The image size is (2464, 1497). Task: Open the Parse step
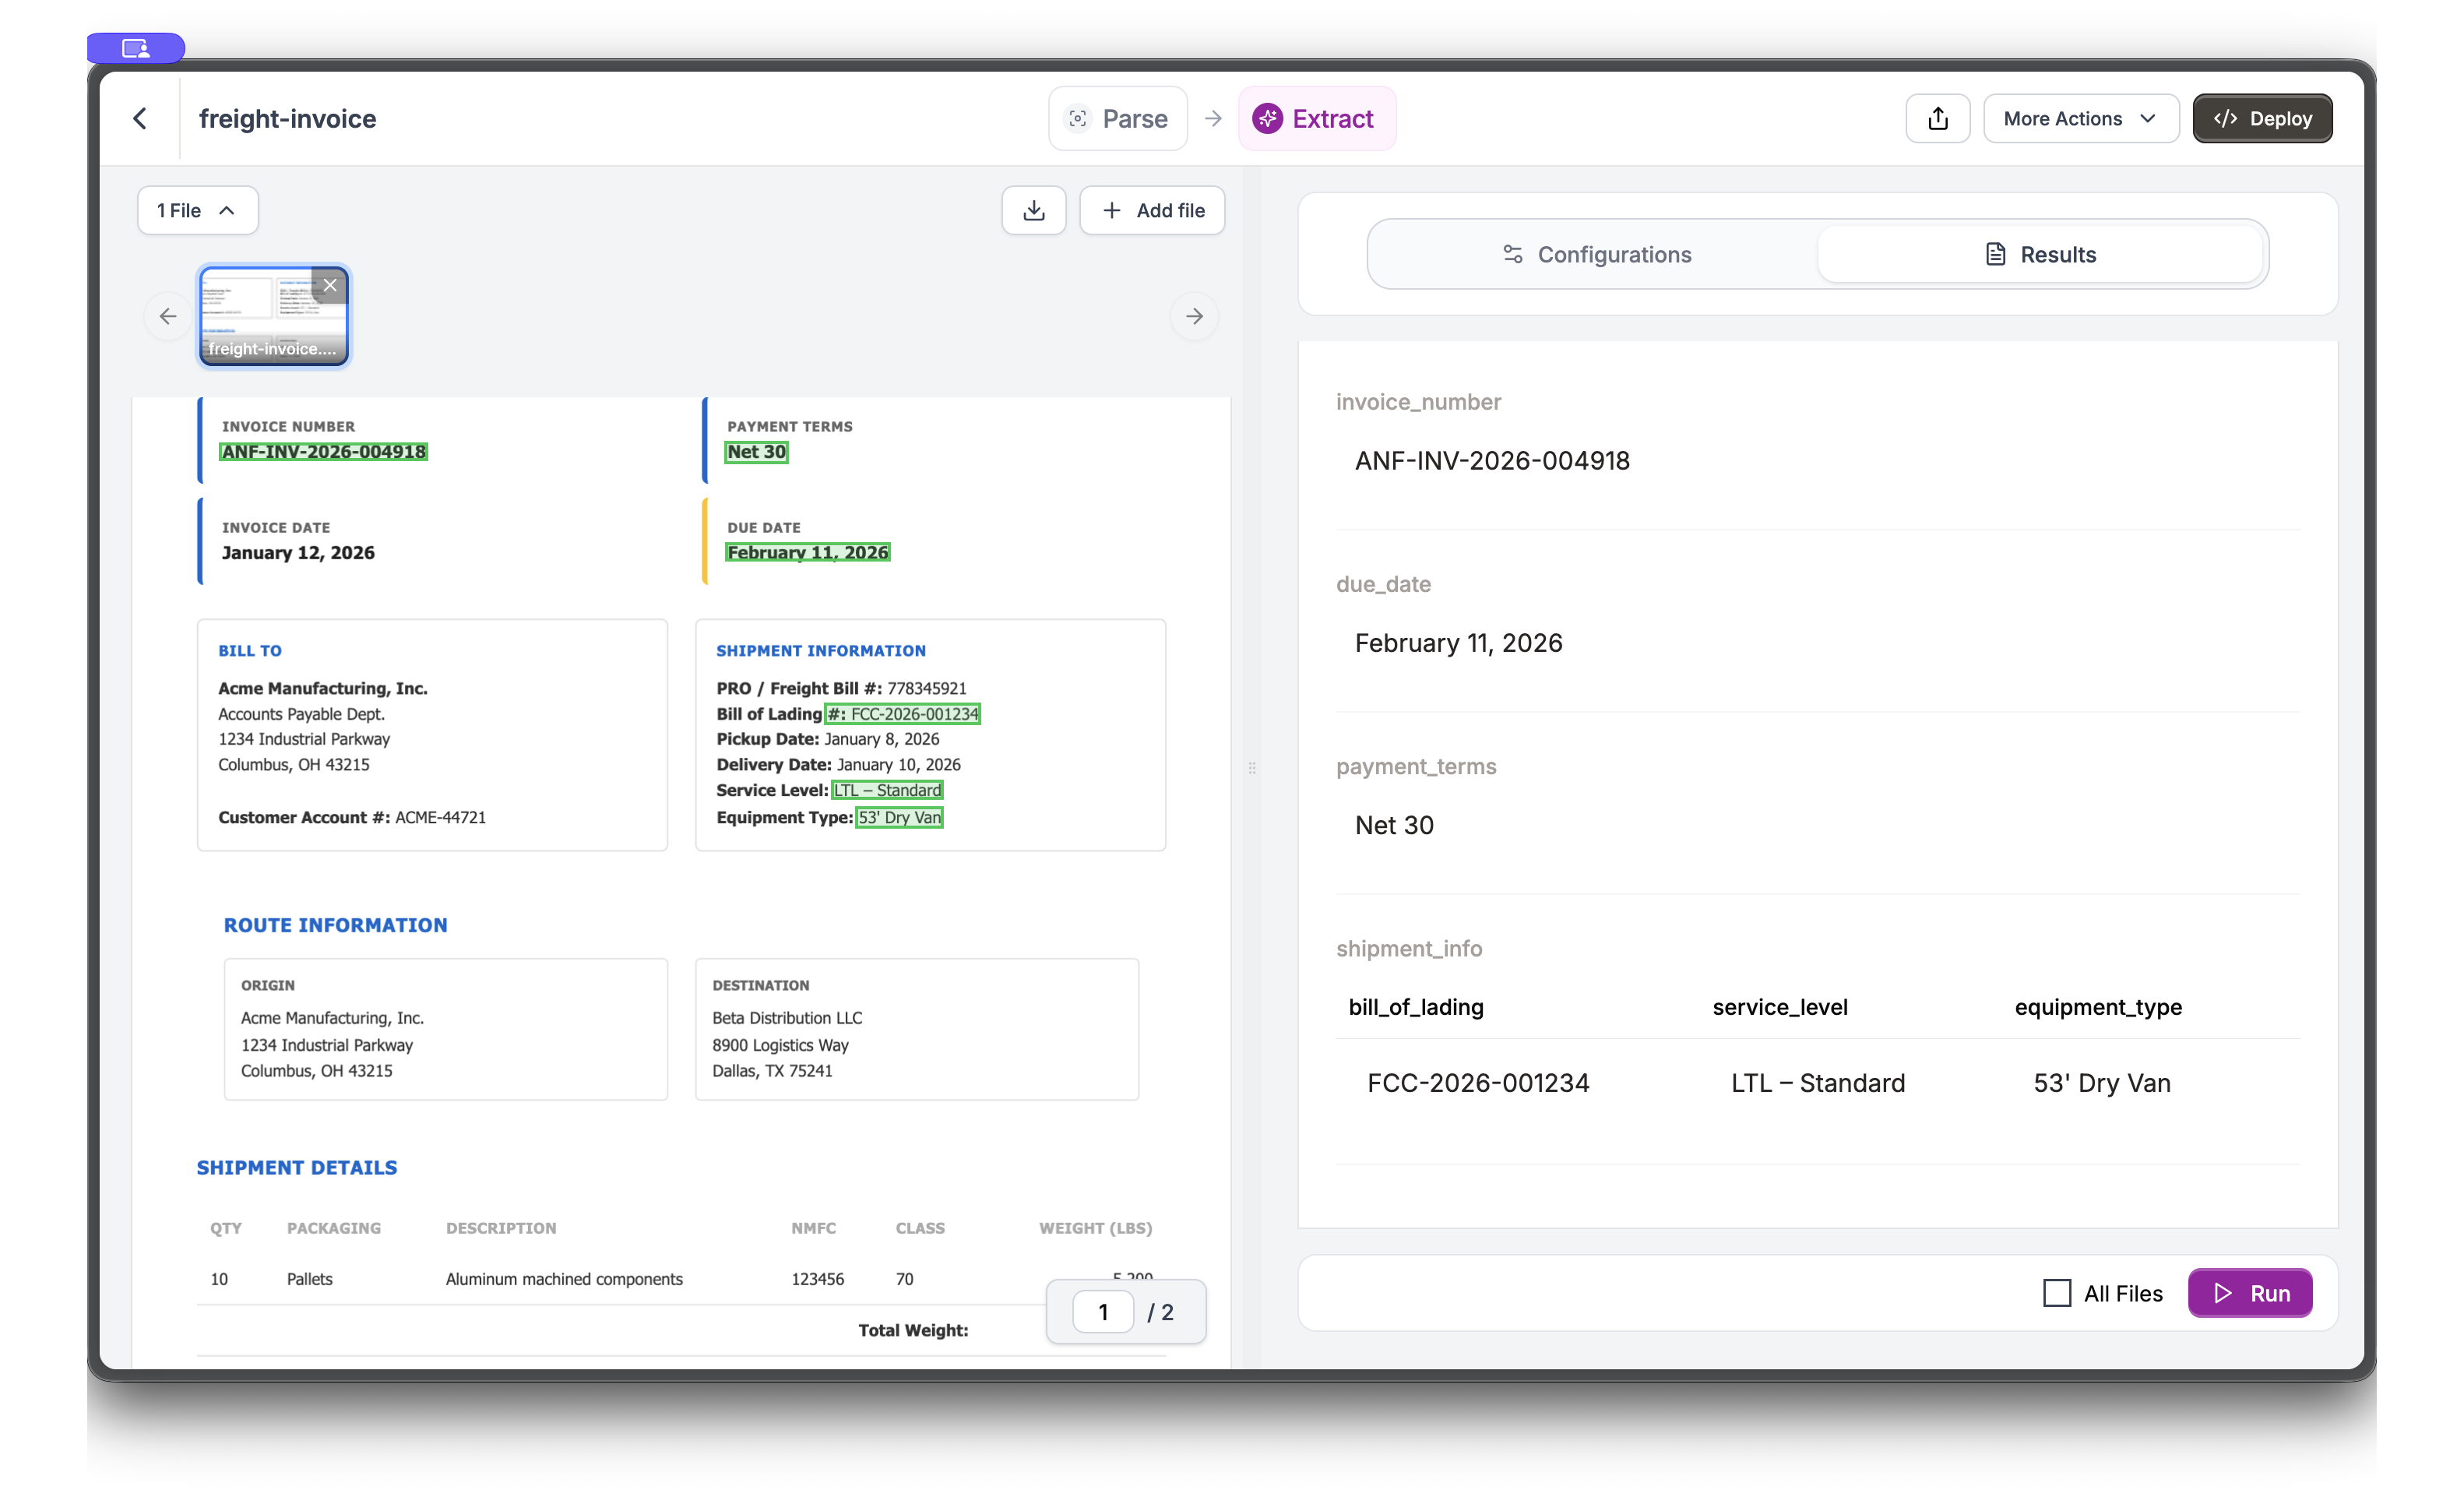[1117, 119]
